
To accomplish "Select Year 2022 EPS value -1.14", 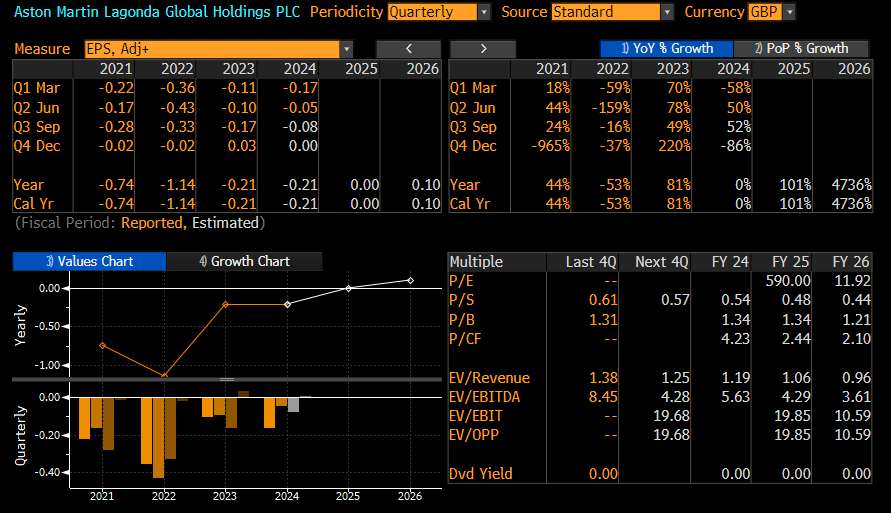I will [177, 185].
